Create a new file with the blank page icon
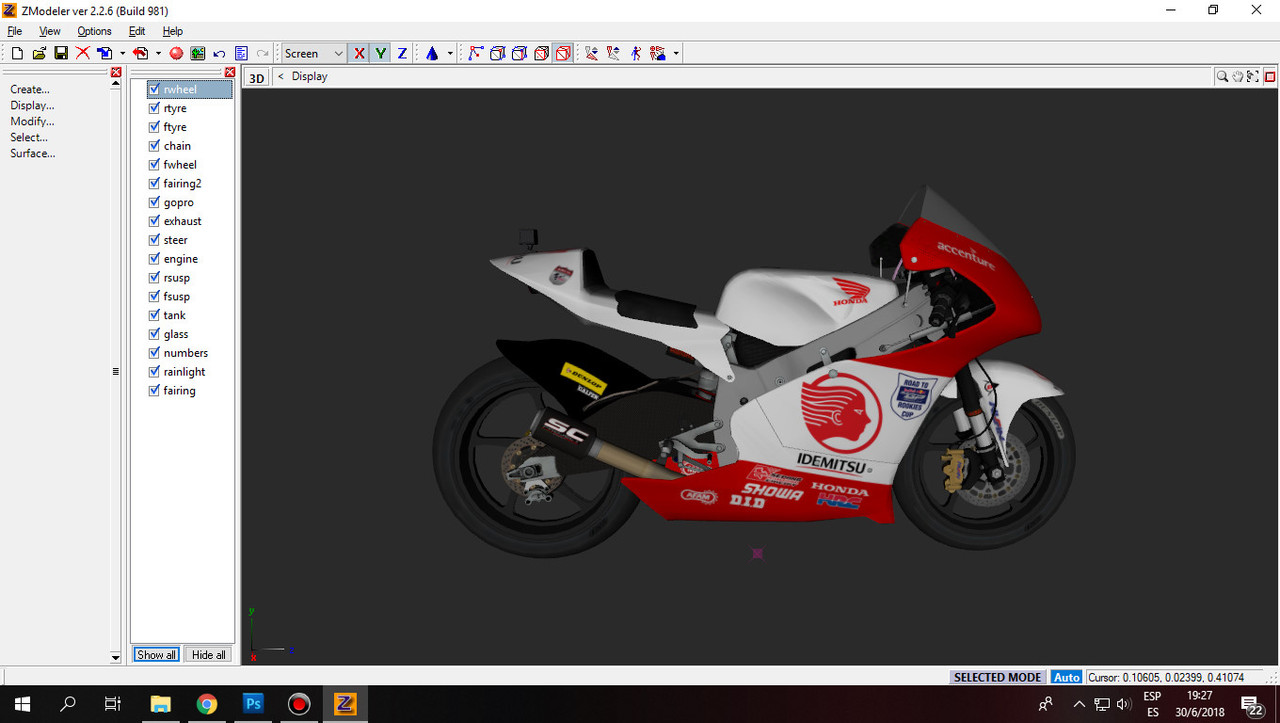 pos(17,53)
